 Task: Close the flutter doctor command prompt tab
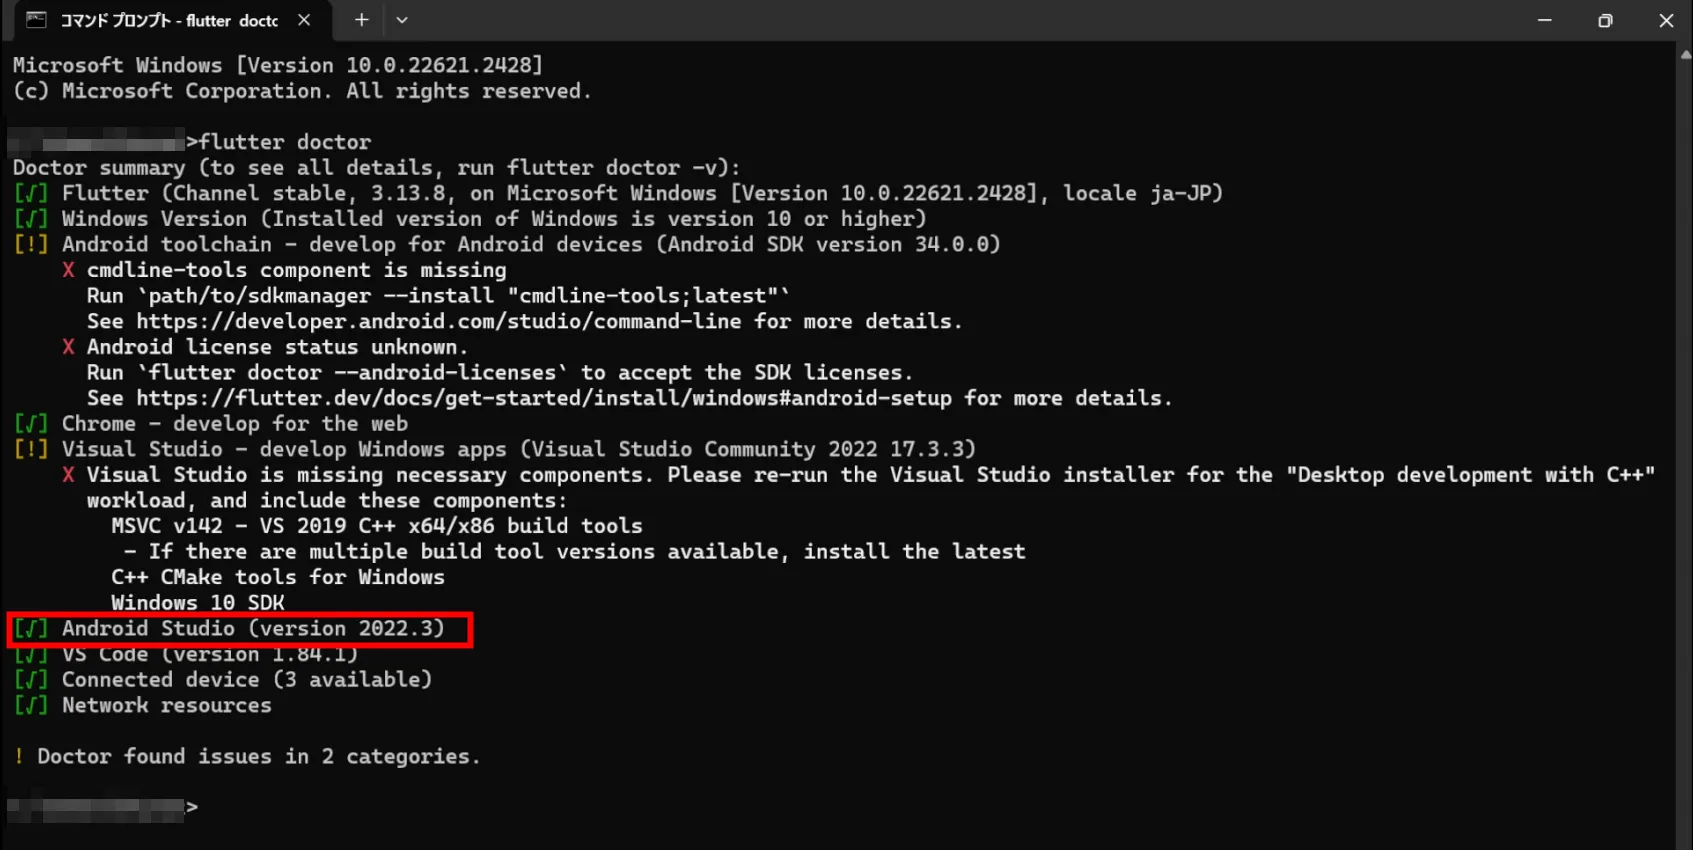click(304, 20)
